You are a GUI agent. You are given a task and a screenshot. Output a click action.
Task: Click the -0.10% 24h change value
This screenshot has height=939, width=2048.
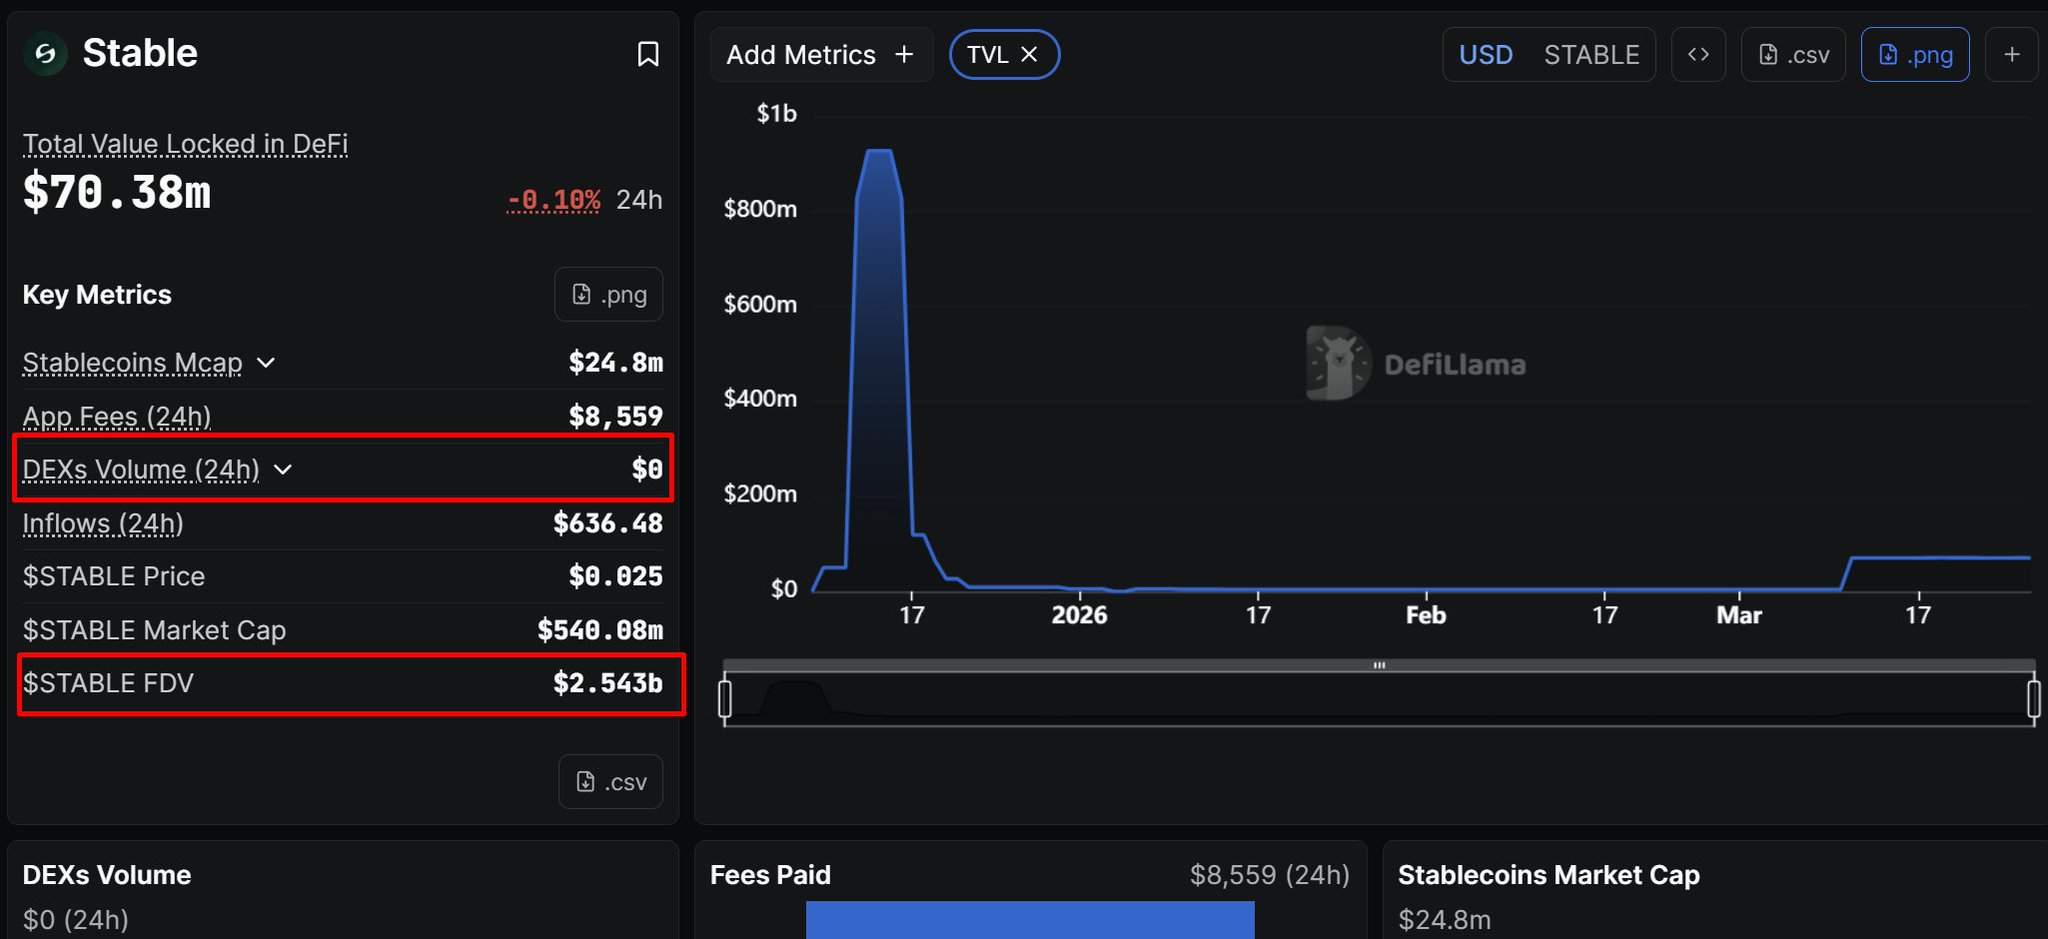553,200
